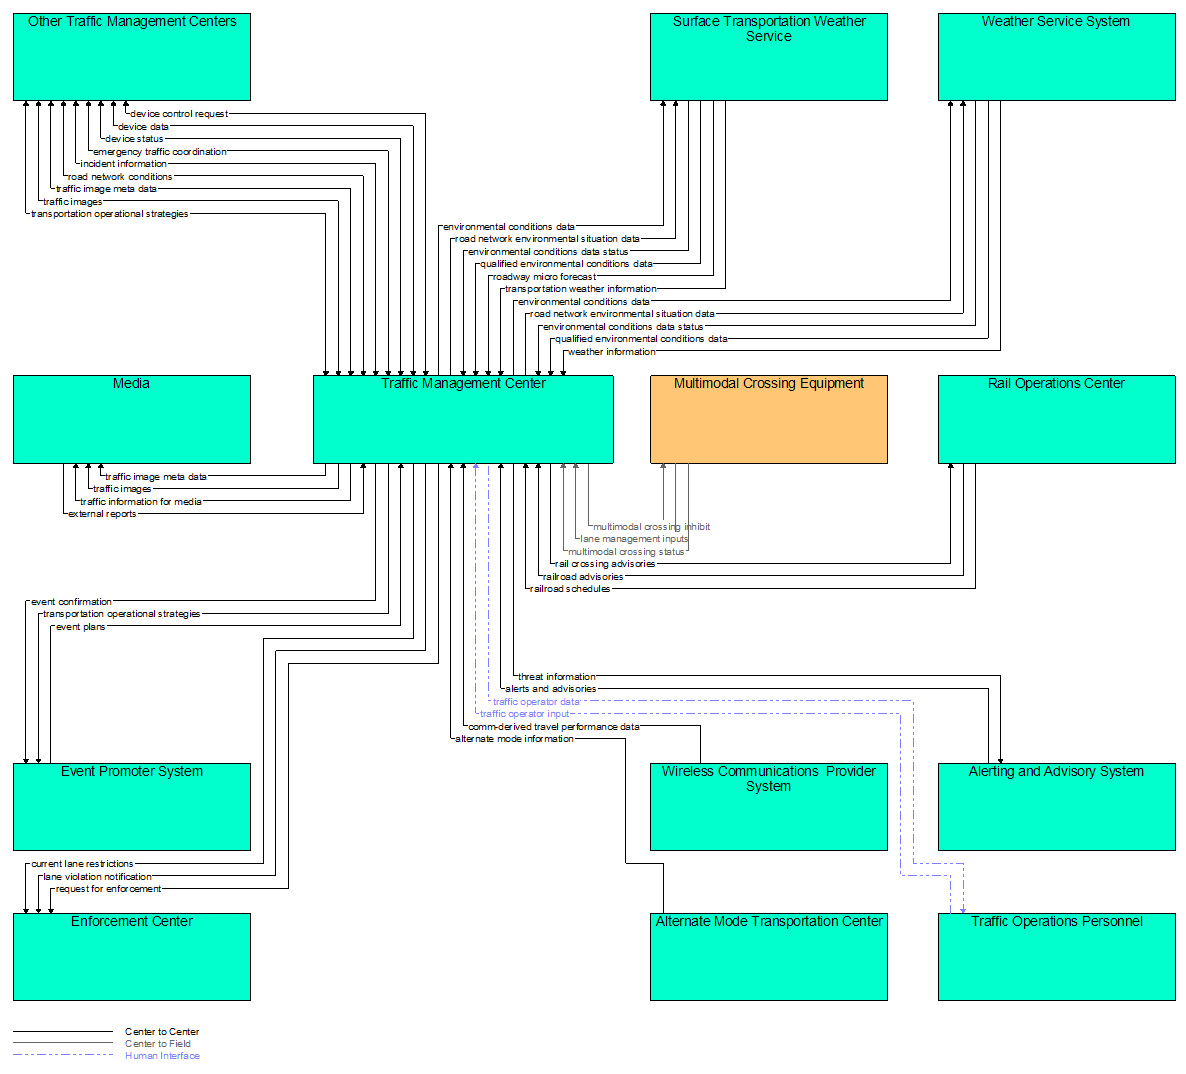Select the 'roadway micro forecast' label
Screen dimensions: 1186x1074
tap(544, 277)
